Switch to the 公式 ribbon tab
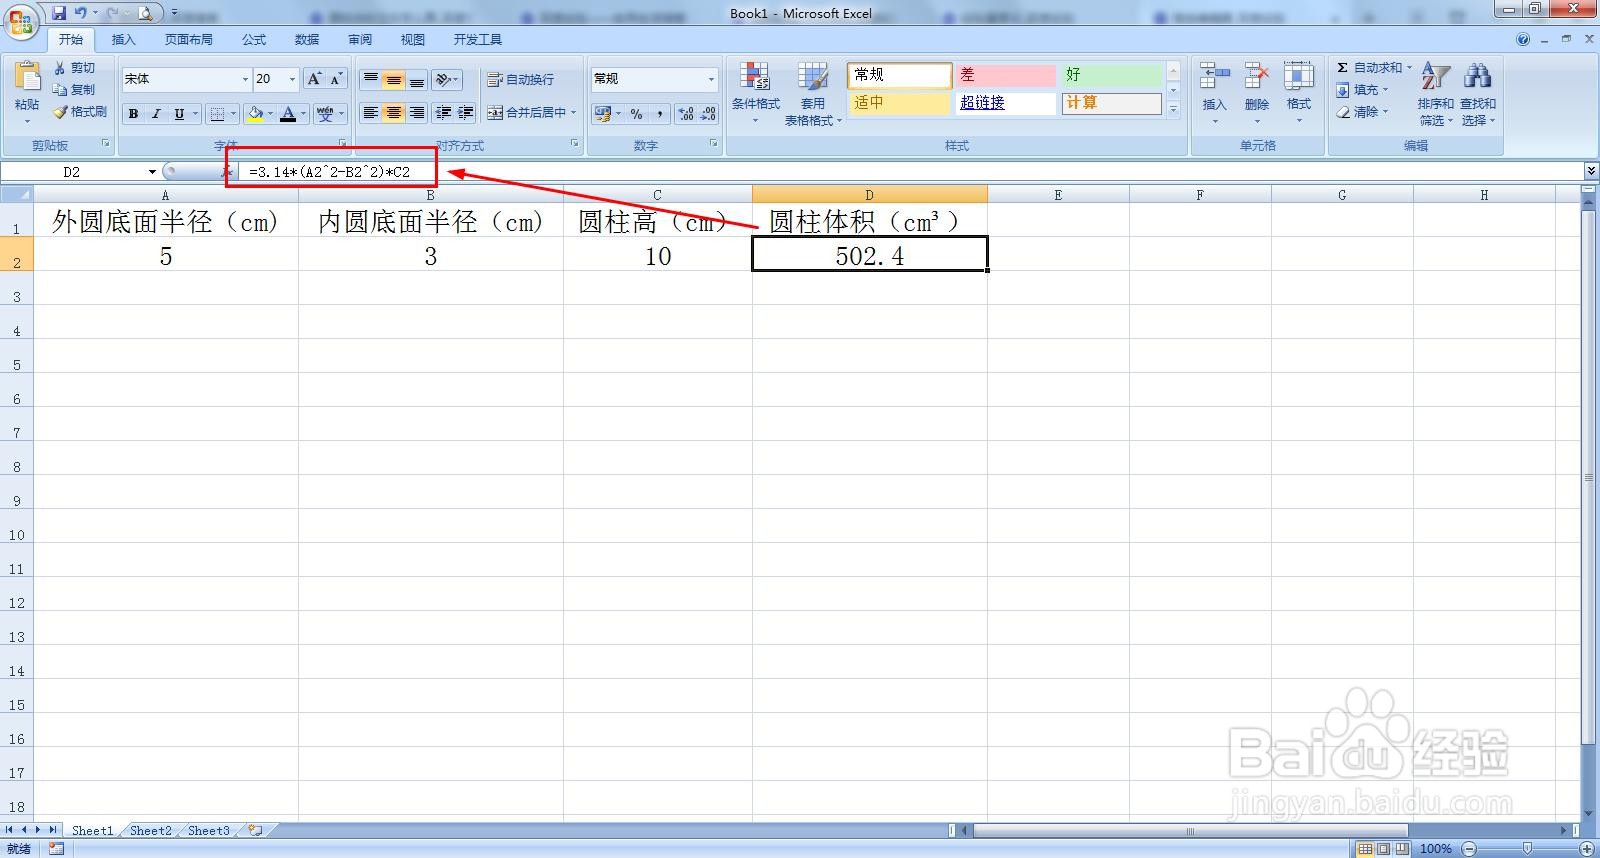Viewport: 1600px width, 858px height. (x=254, y=40)
